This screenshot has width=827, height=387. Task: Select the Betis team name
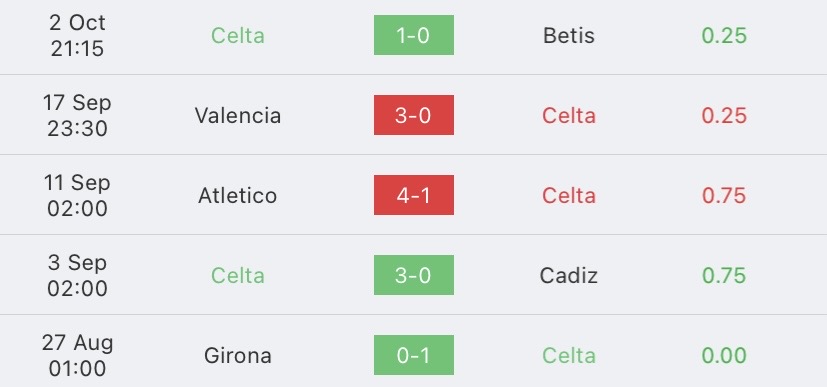coord(569,35)
